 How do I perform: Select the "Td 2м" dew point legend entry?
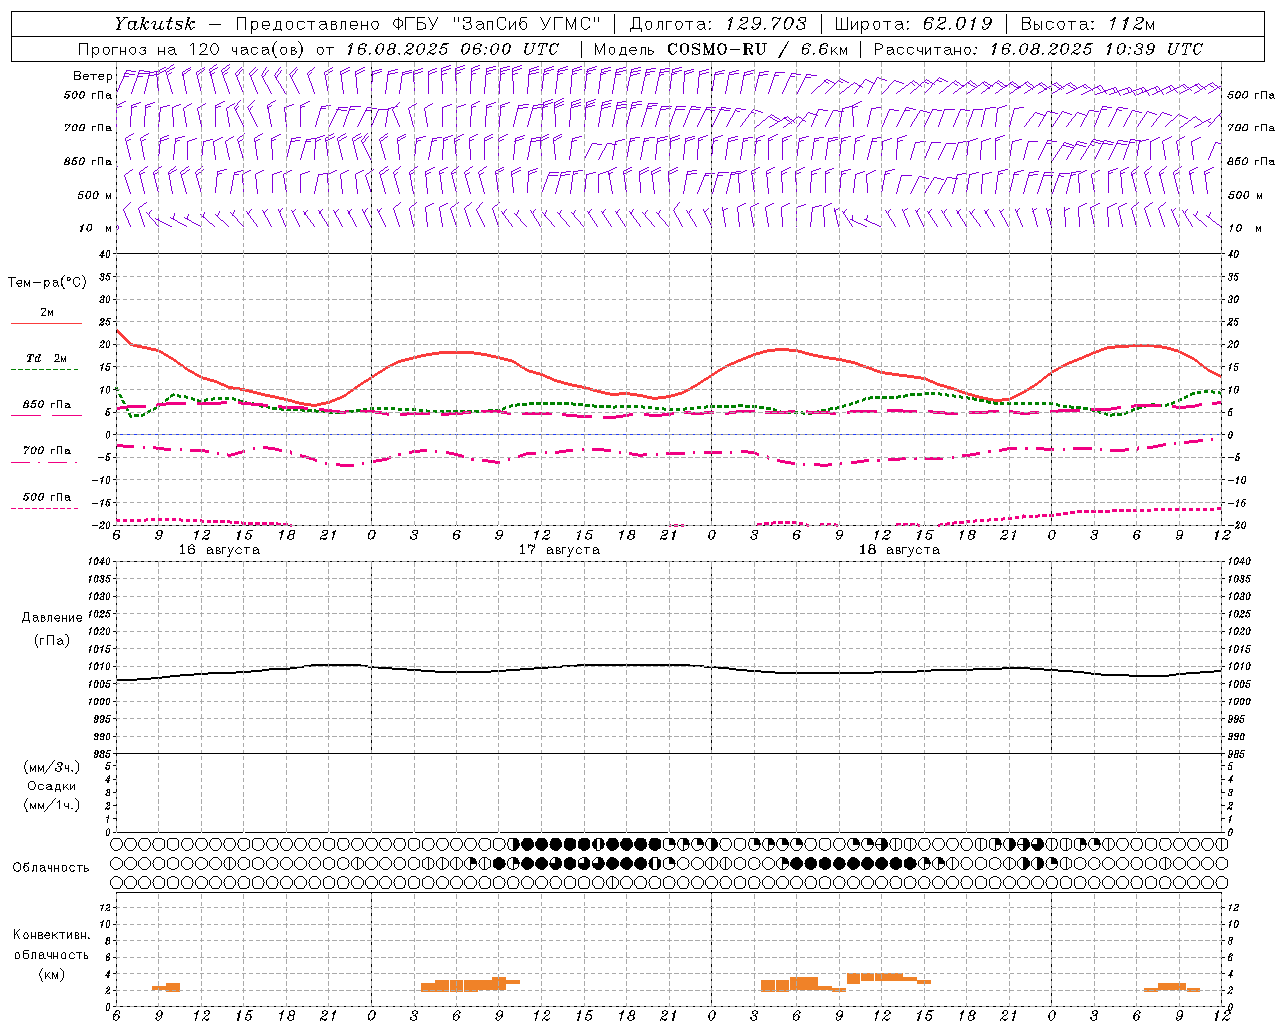point(47,358)
